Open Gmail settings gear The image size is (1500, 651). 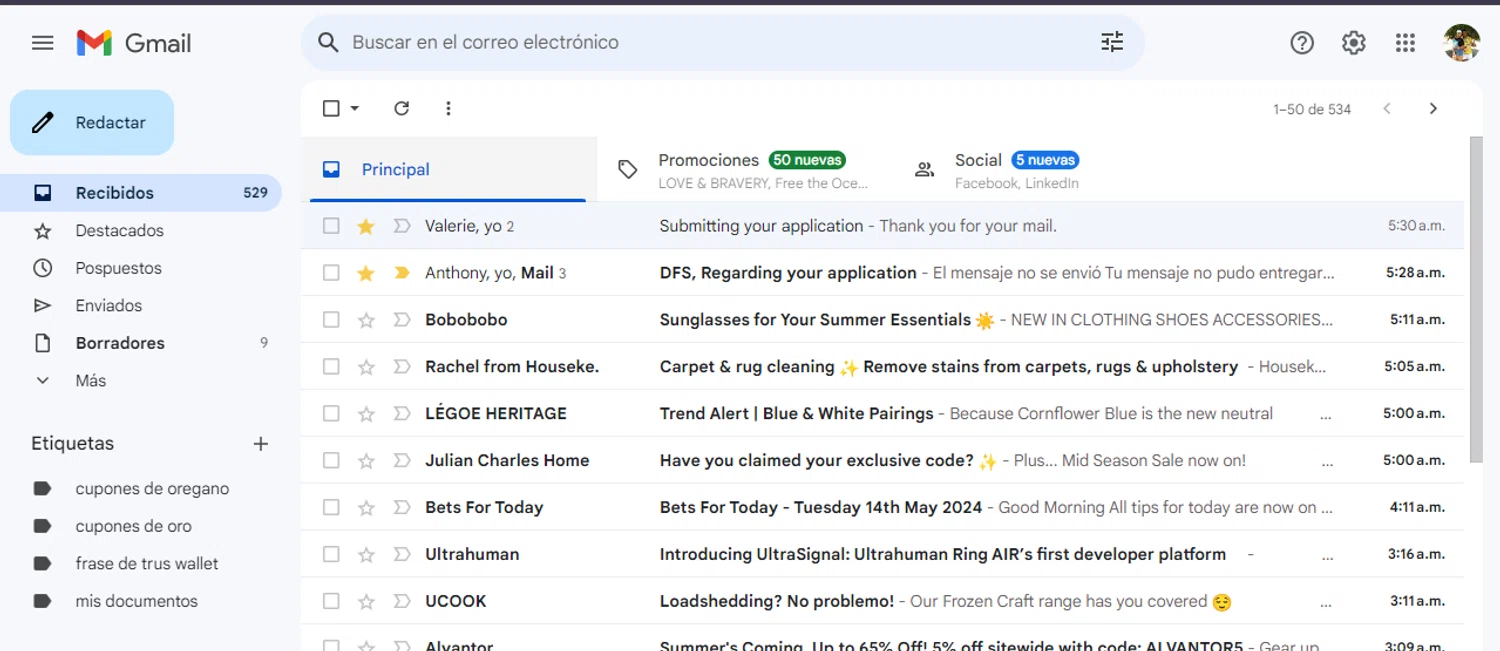(x=1354, y=43)
